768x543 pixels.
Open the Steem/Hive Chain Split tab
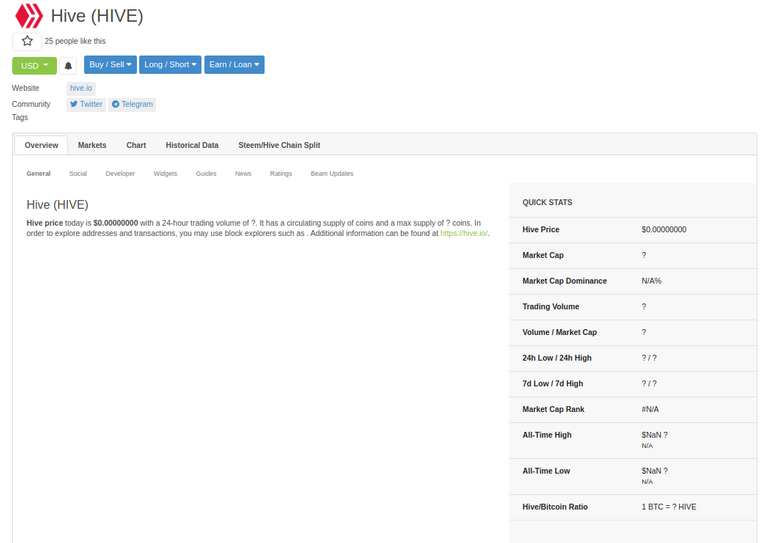coord(279,145)
